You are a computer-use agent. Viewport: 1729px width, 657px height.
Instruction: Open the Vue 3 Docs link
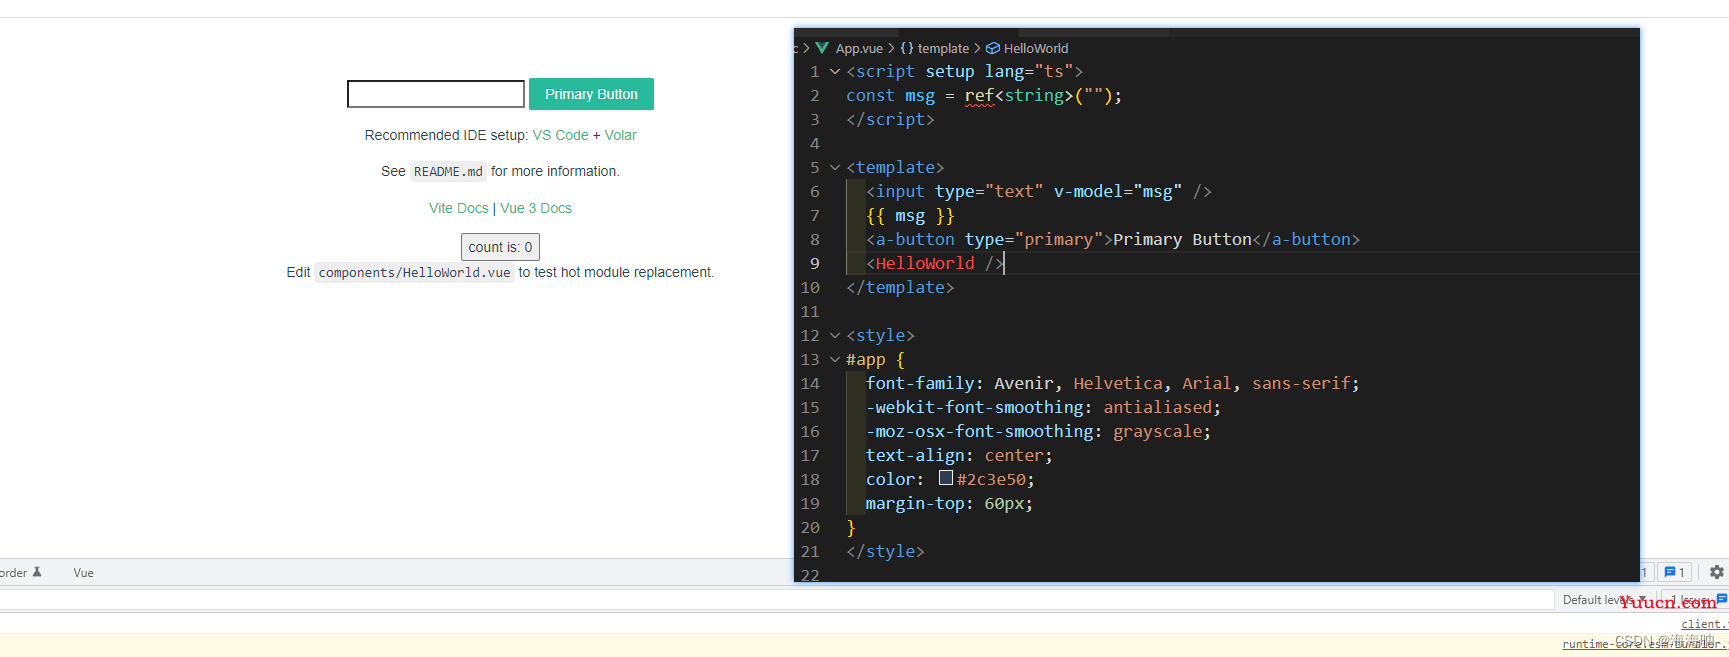tap(536, 208)
